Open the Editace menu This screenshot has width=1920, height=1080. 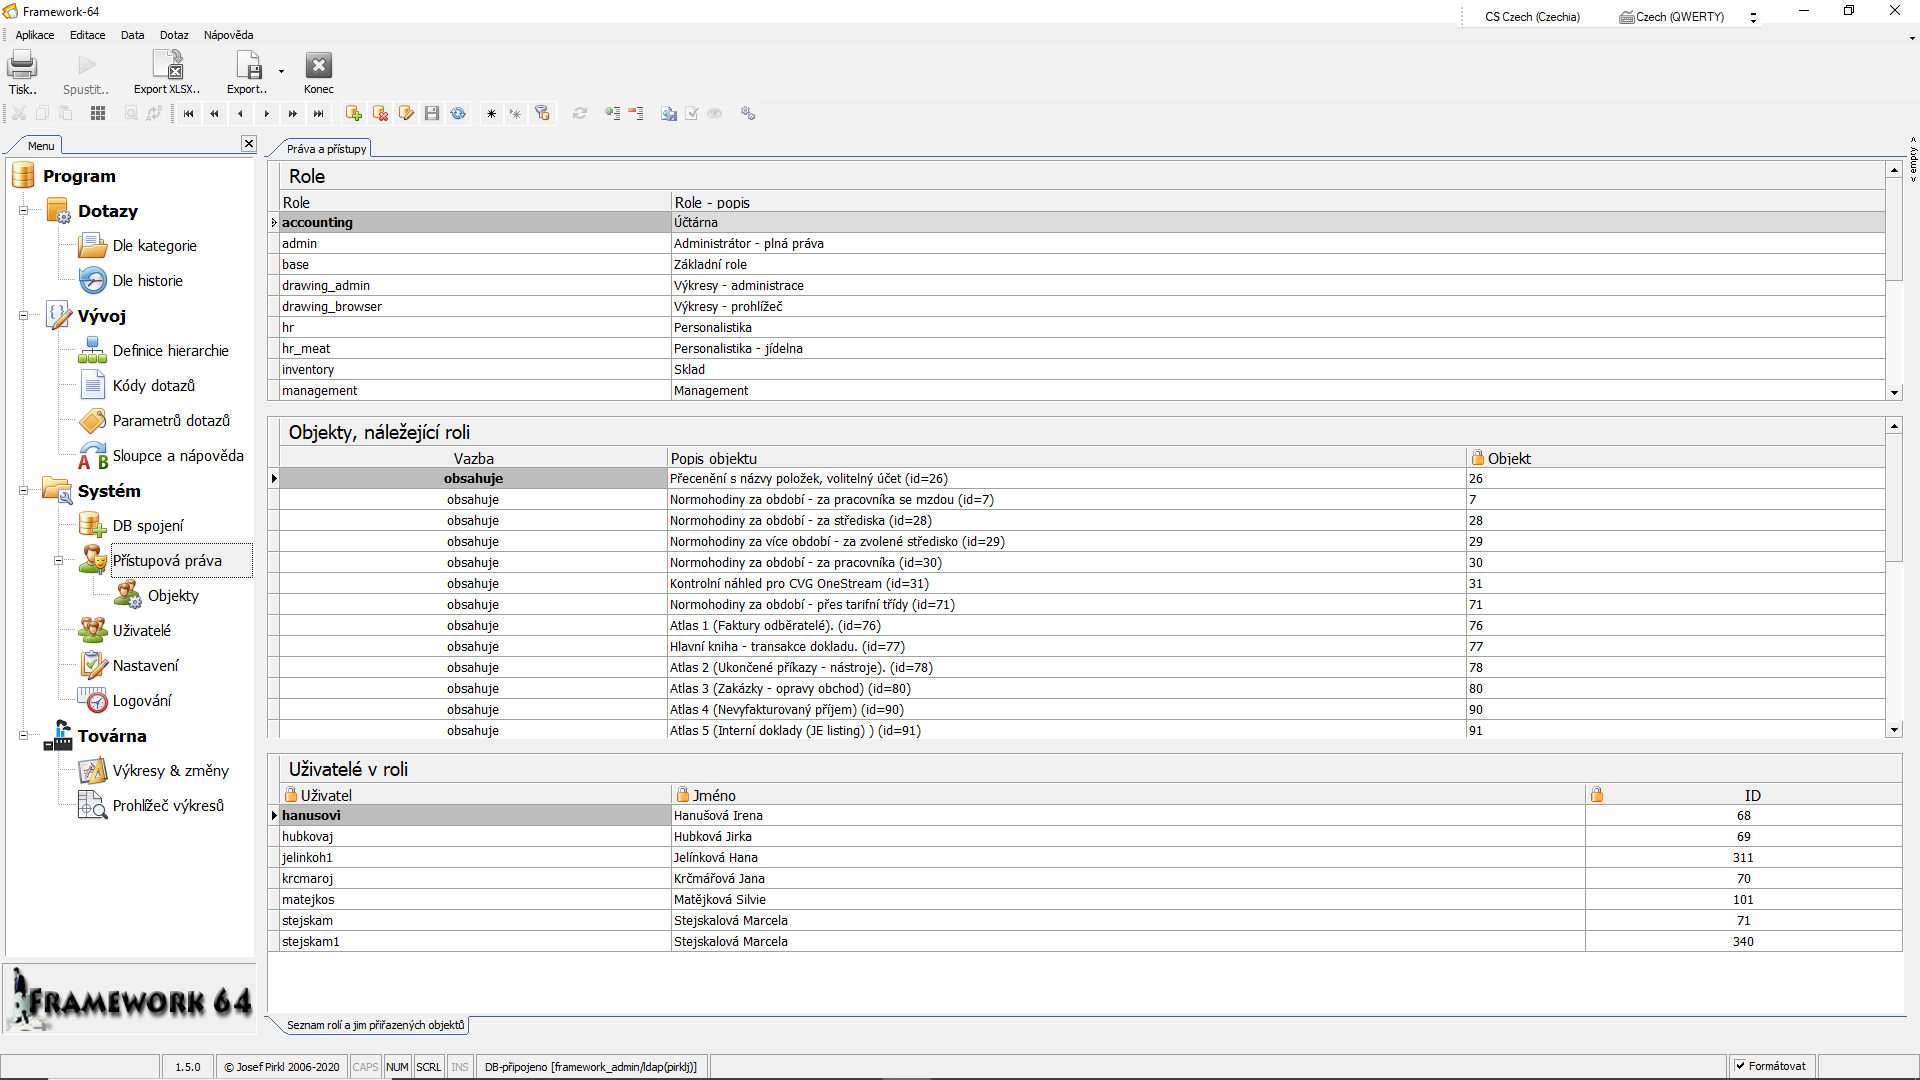click(x=88, y=35)
